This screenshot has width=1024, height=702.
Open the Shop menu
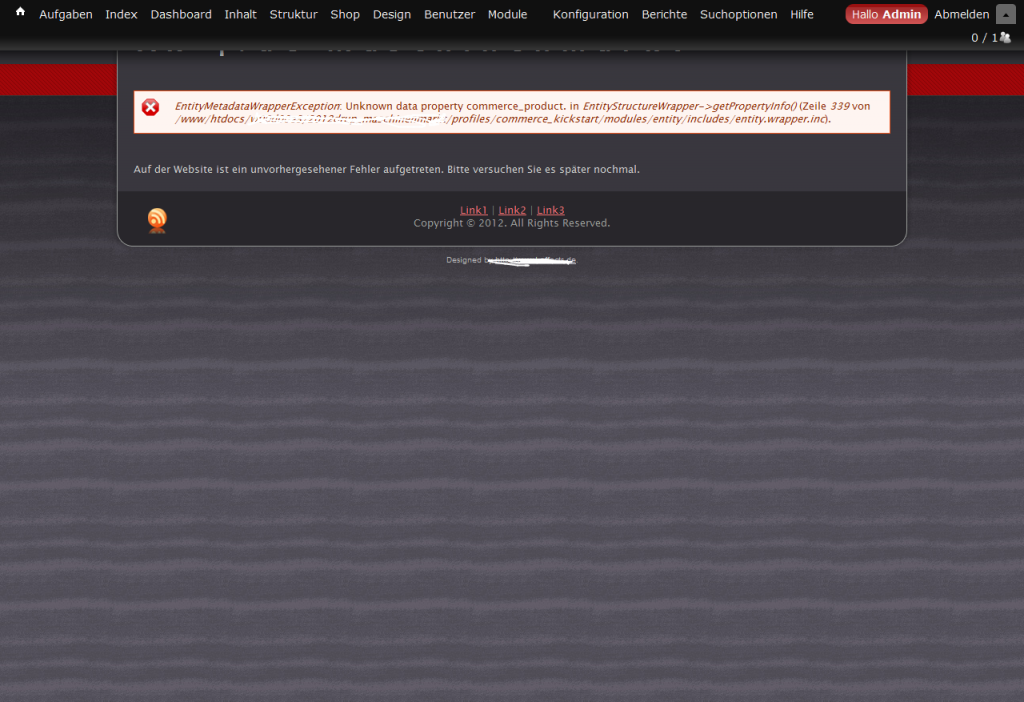(x=345, y=15)
